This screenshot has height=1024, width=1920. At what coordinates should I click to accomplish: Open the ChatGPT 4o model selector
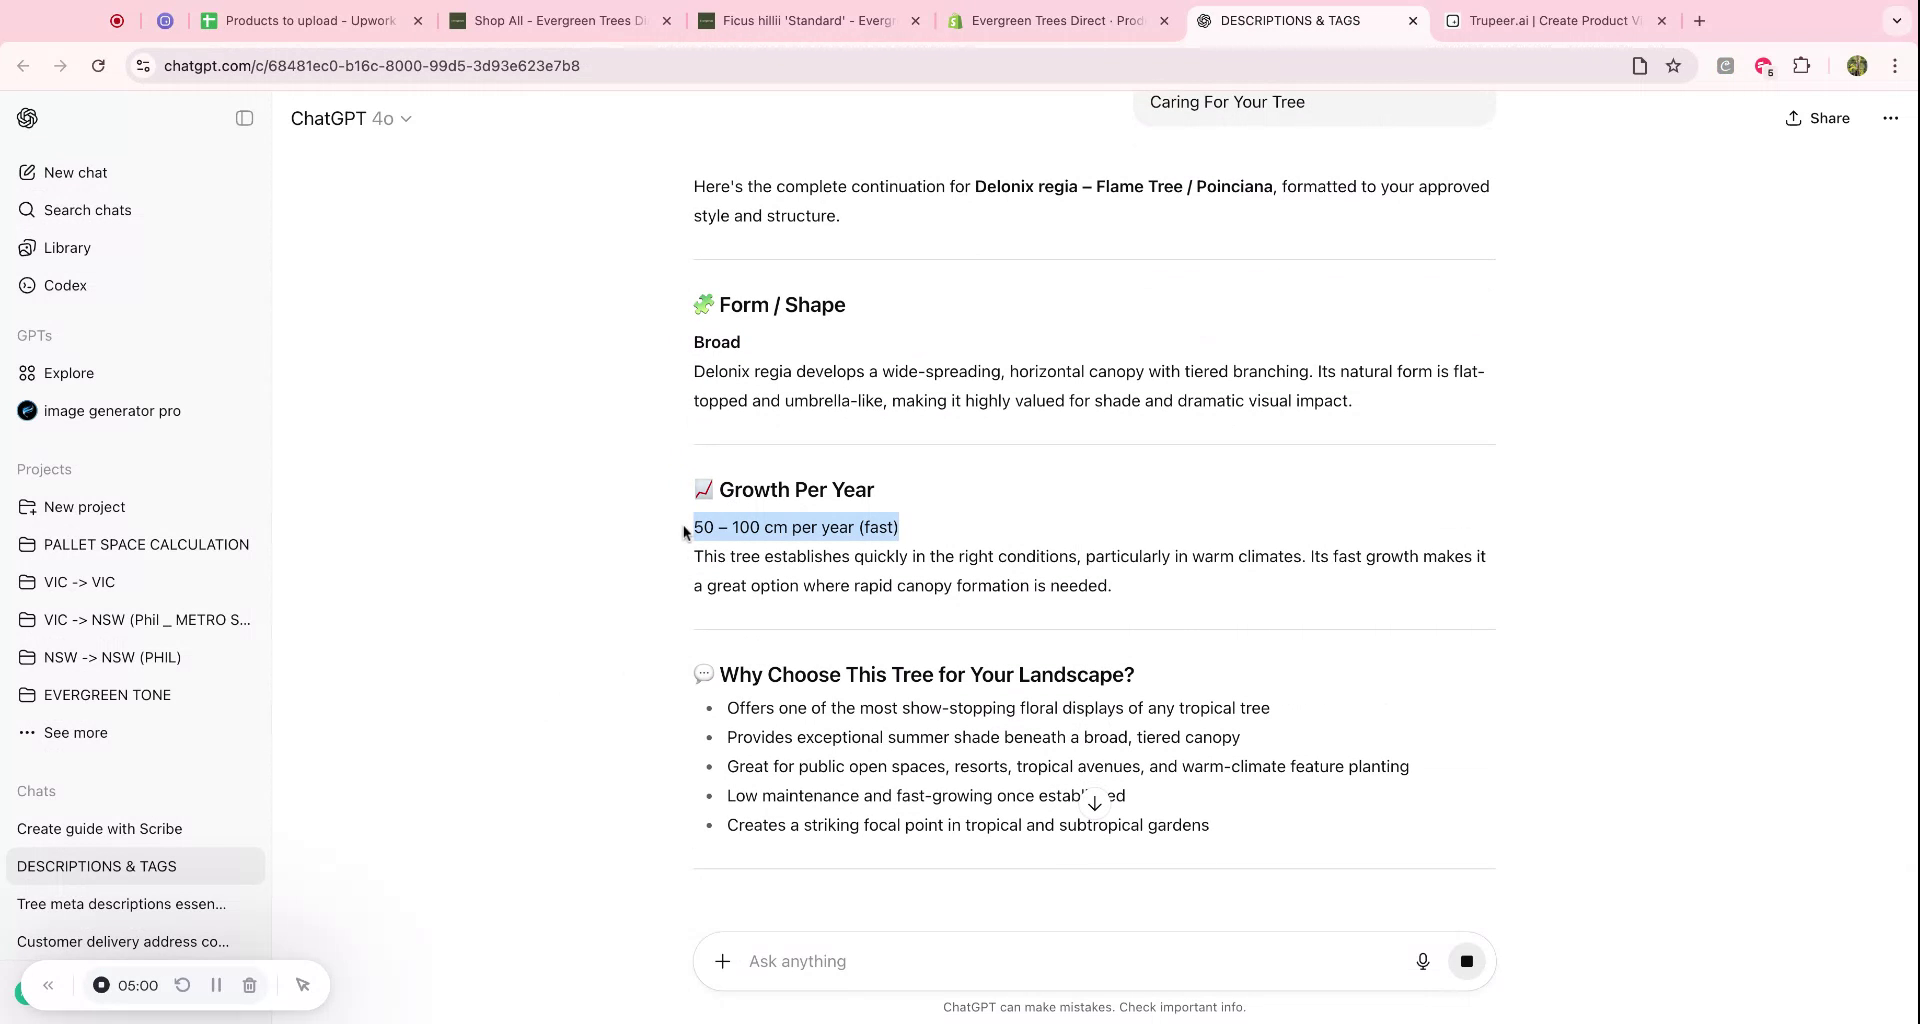(351, 118)
